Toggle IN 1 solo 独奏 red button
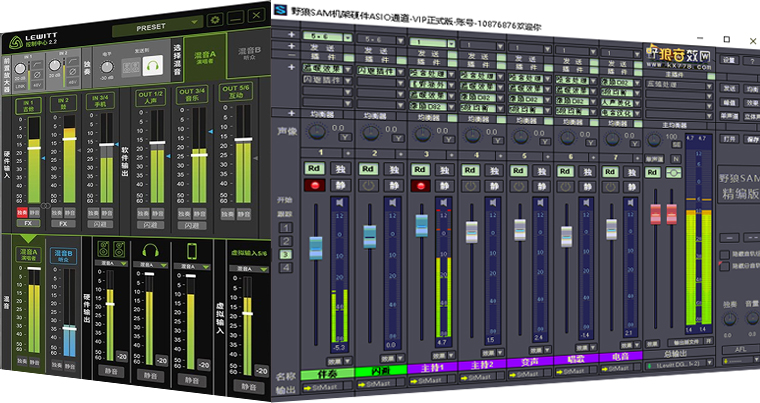Image resolution: width=760 pixels, height=403 pixels. pyautogui.click(x=22, y=212)
